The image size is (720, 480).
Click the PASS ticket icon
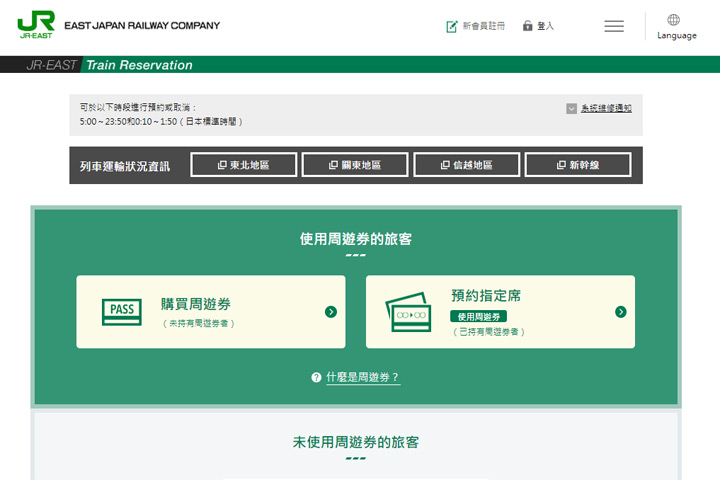point(122,312)
